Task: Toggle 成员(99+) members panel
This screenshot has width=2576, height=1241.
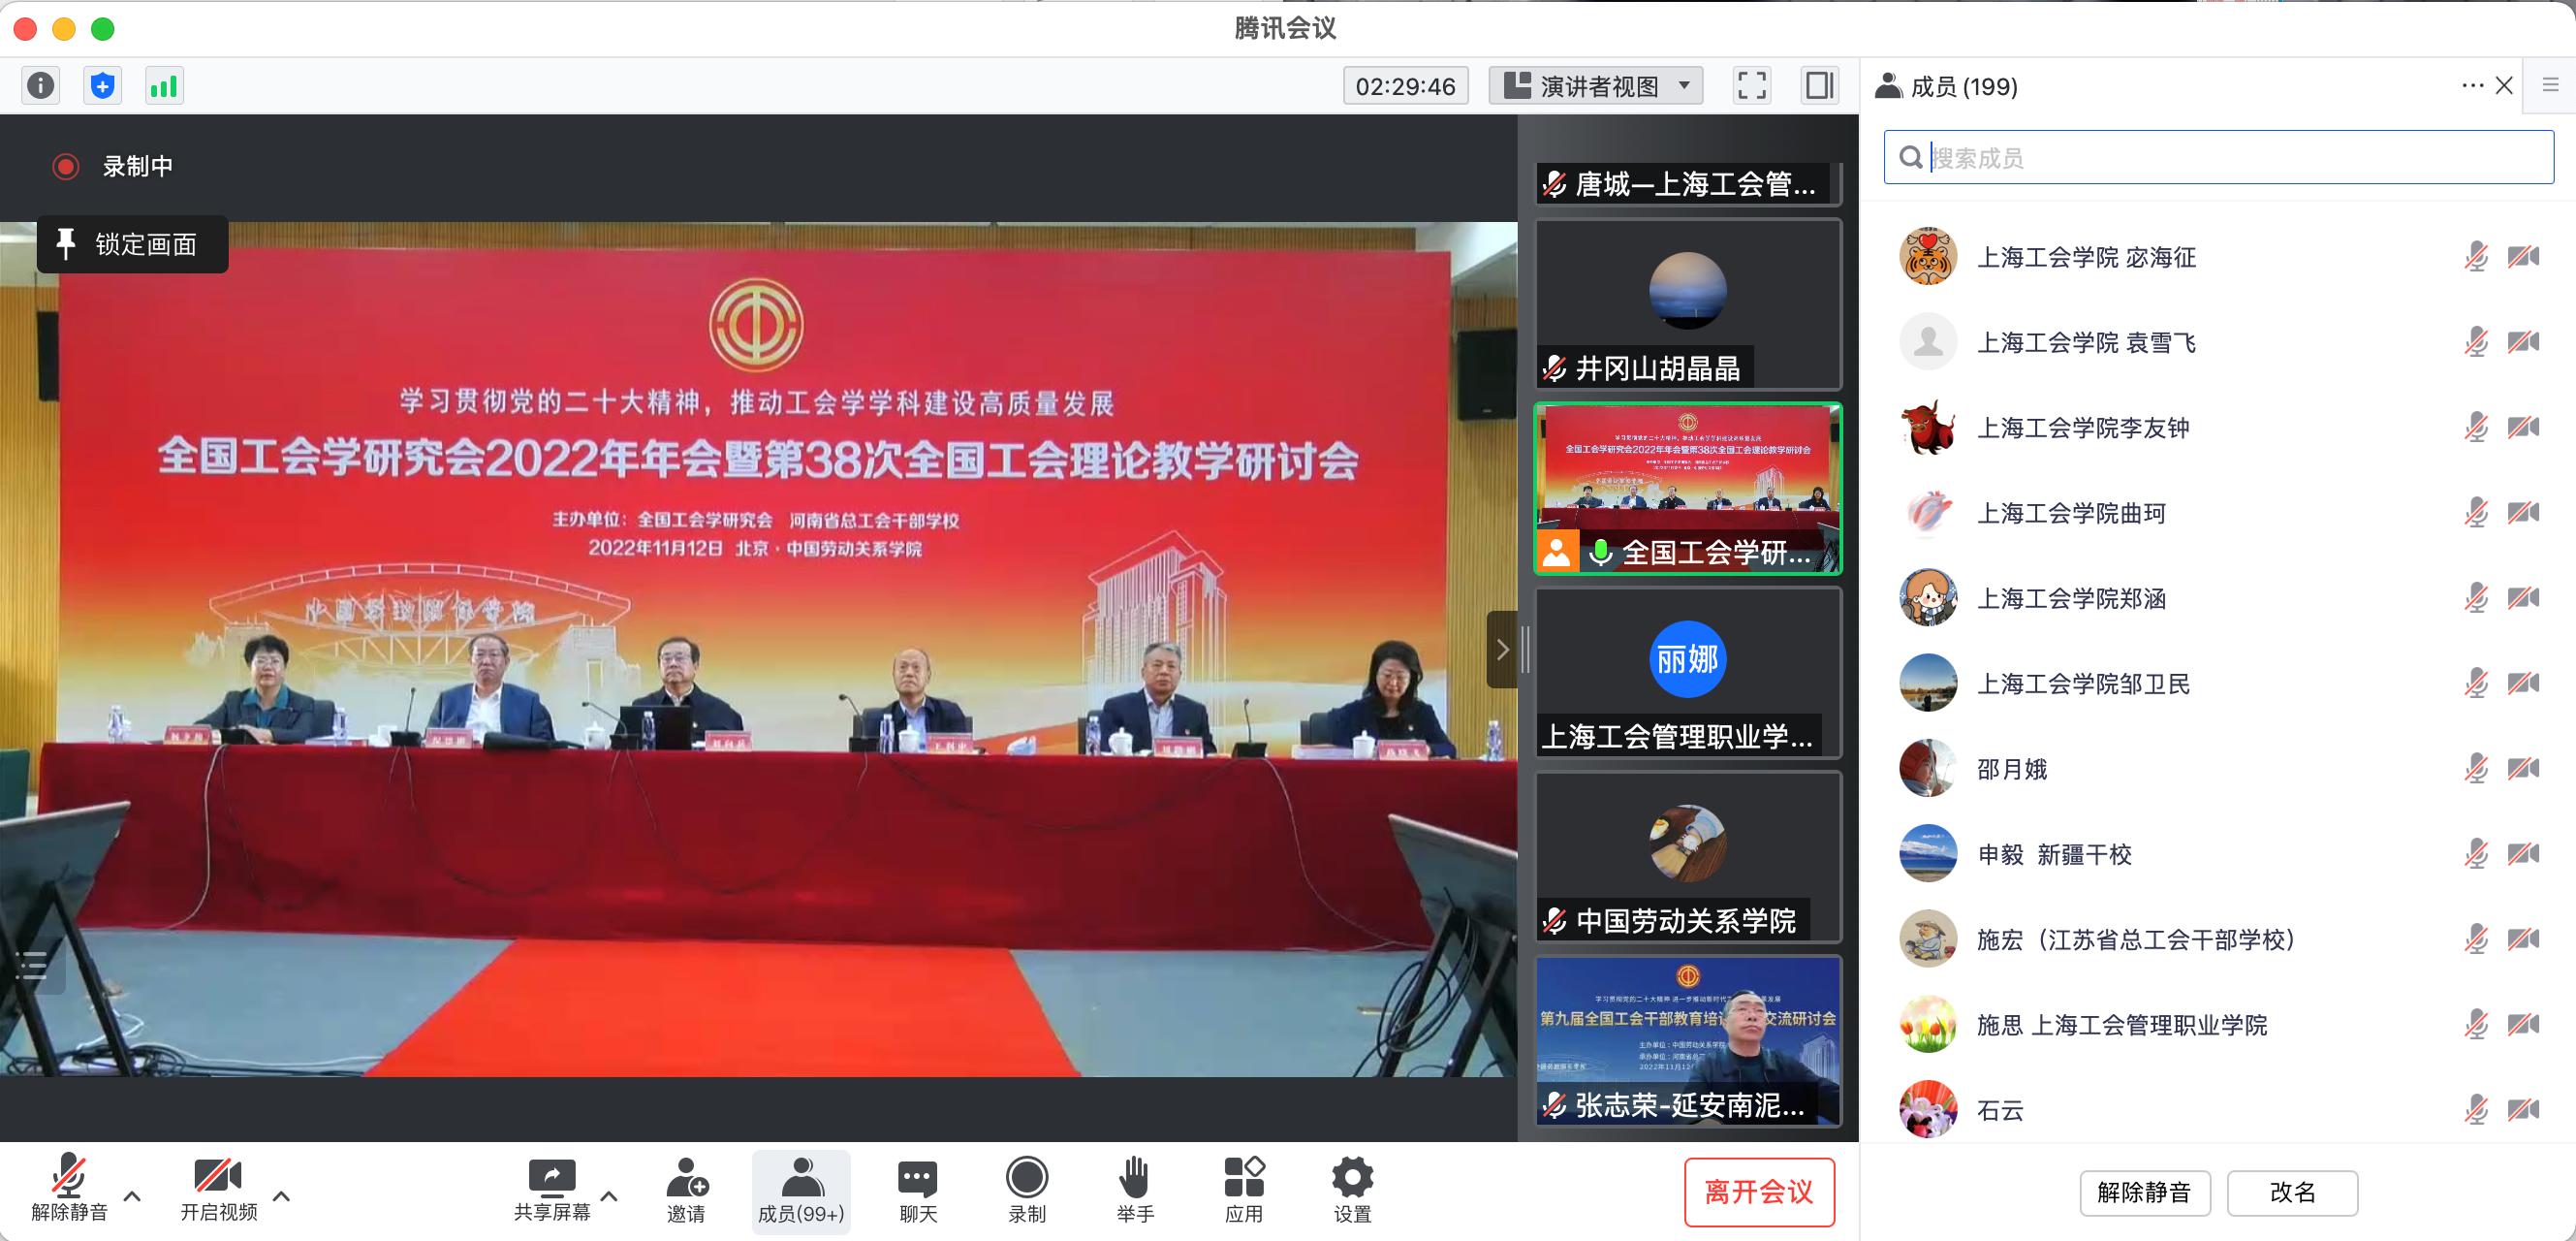Action: tap(801, 1191)
